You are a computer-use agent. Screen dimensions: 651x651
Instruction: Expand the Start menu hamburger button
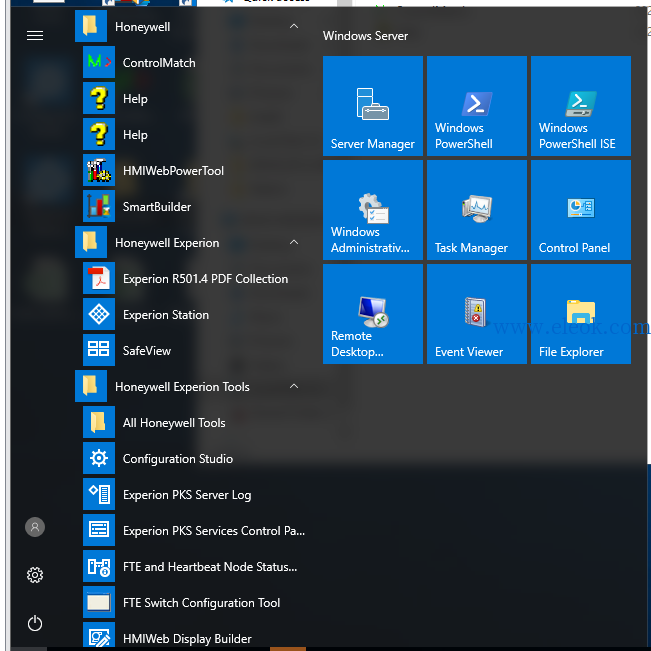point(35,36)
